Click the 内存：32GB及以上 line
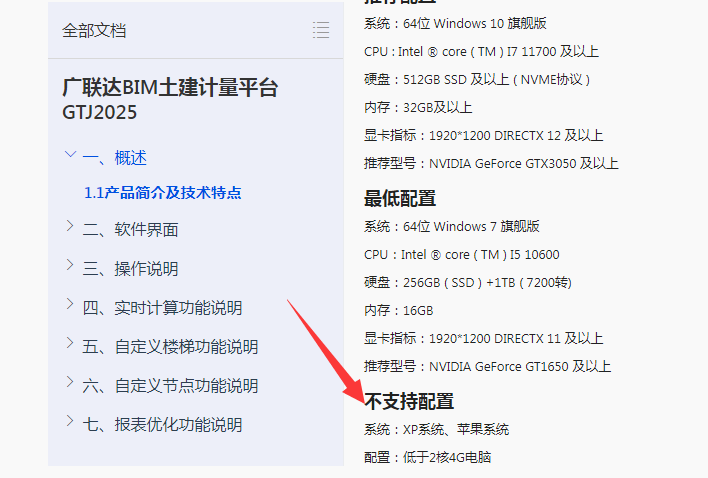This screenshot has width=708, height=478. point(418,107)
